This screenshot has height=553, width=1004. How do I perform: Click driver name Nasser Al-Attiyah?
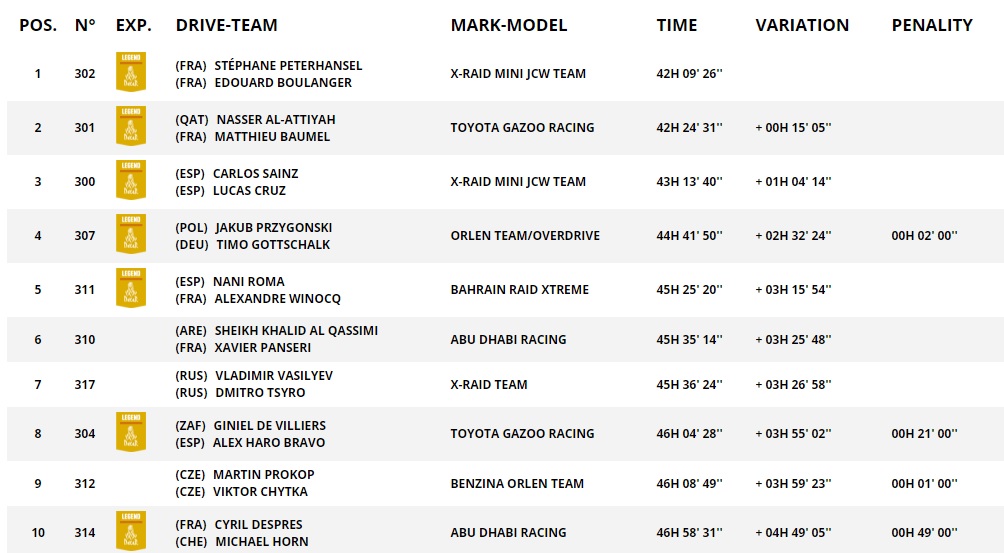coord(275,119)
